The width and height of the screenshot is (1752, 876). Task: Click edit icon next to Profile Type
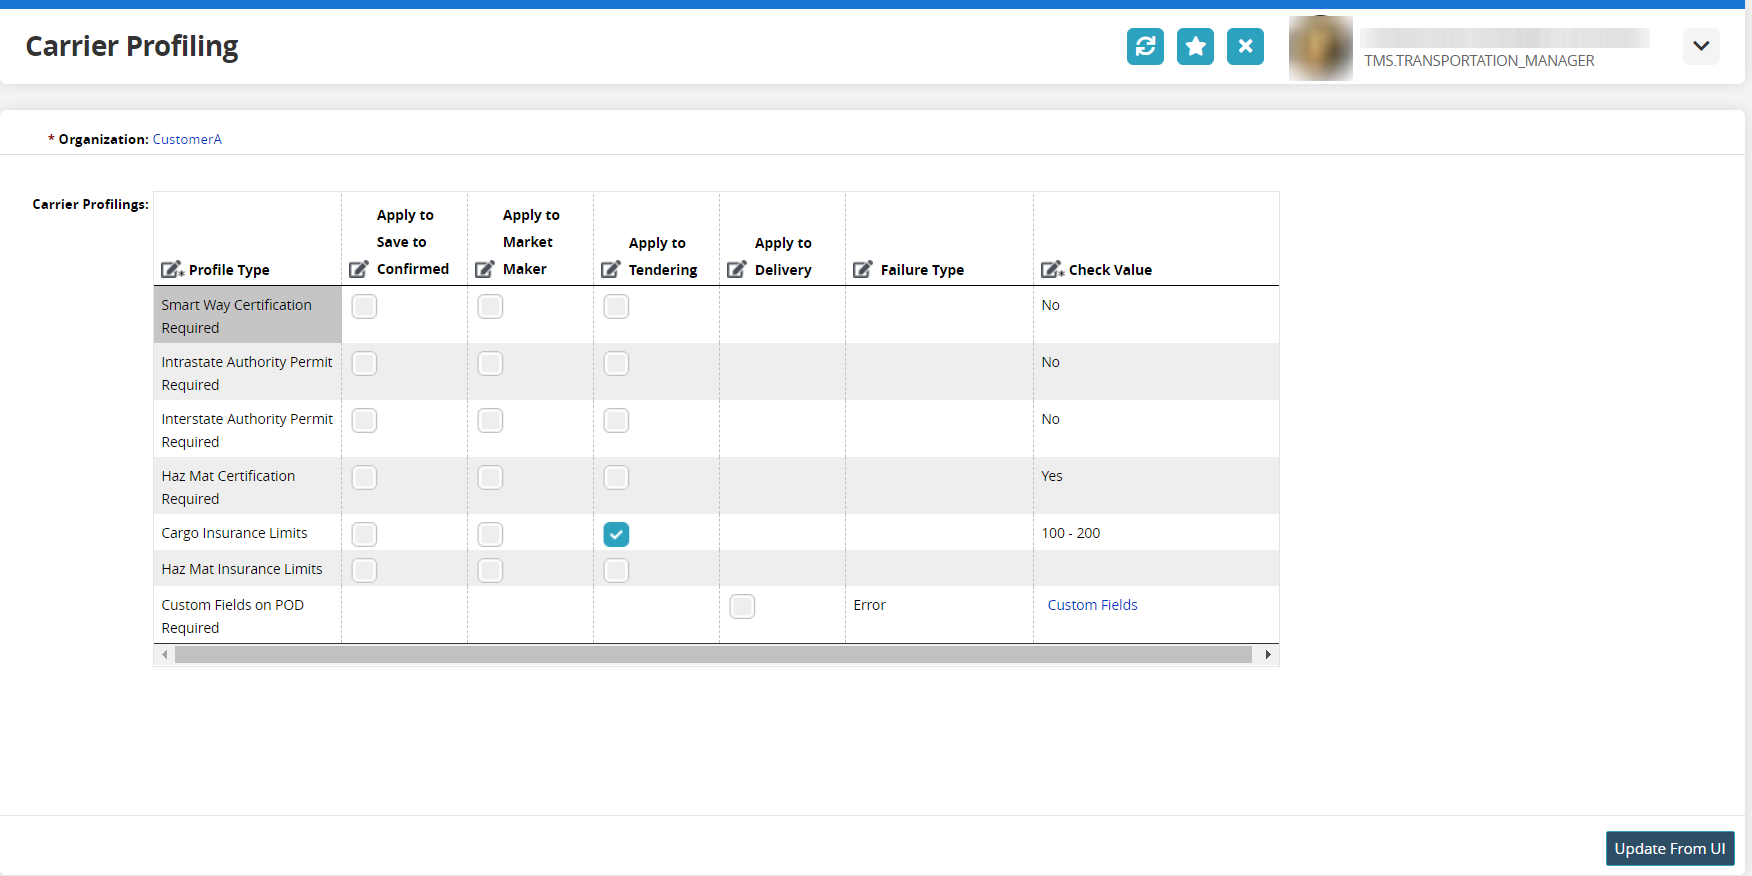tap(172, 270)
